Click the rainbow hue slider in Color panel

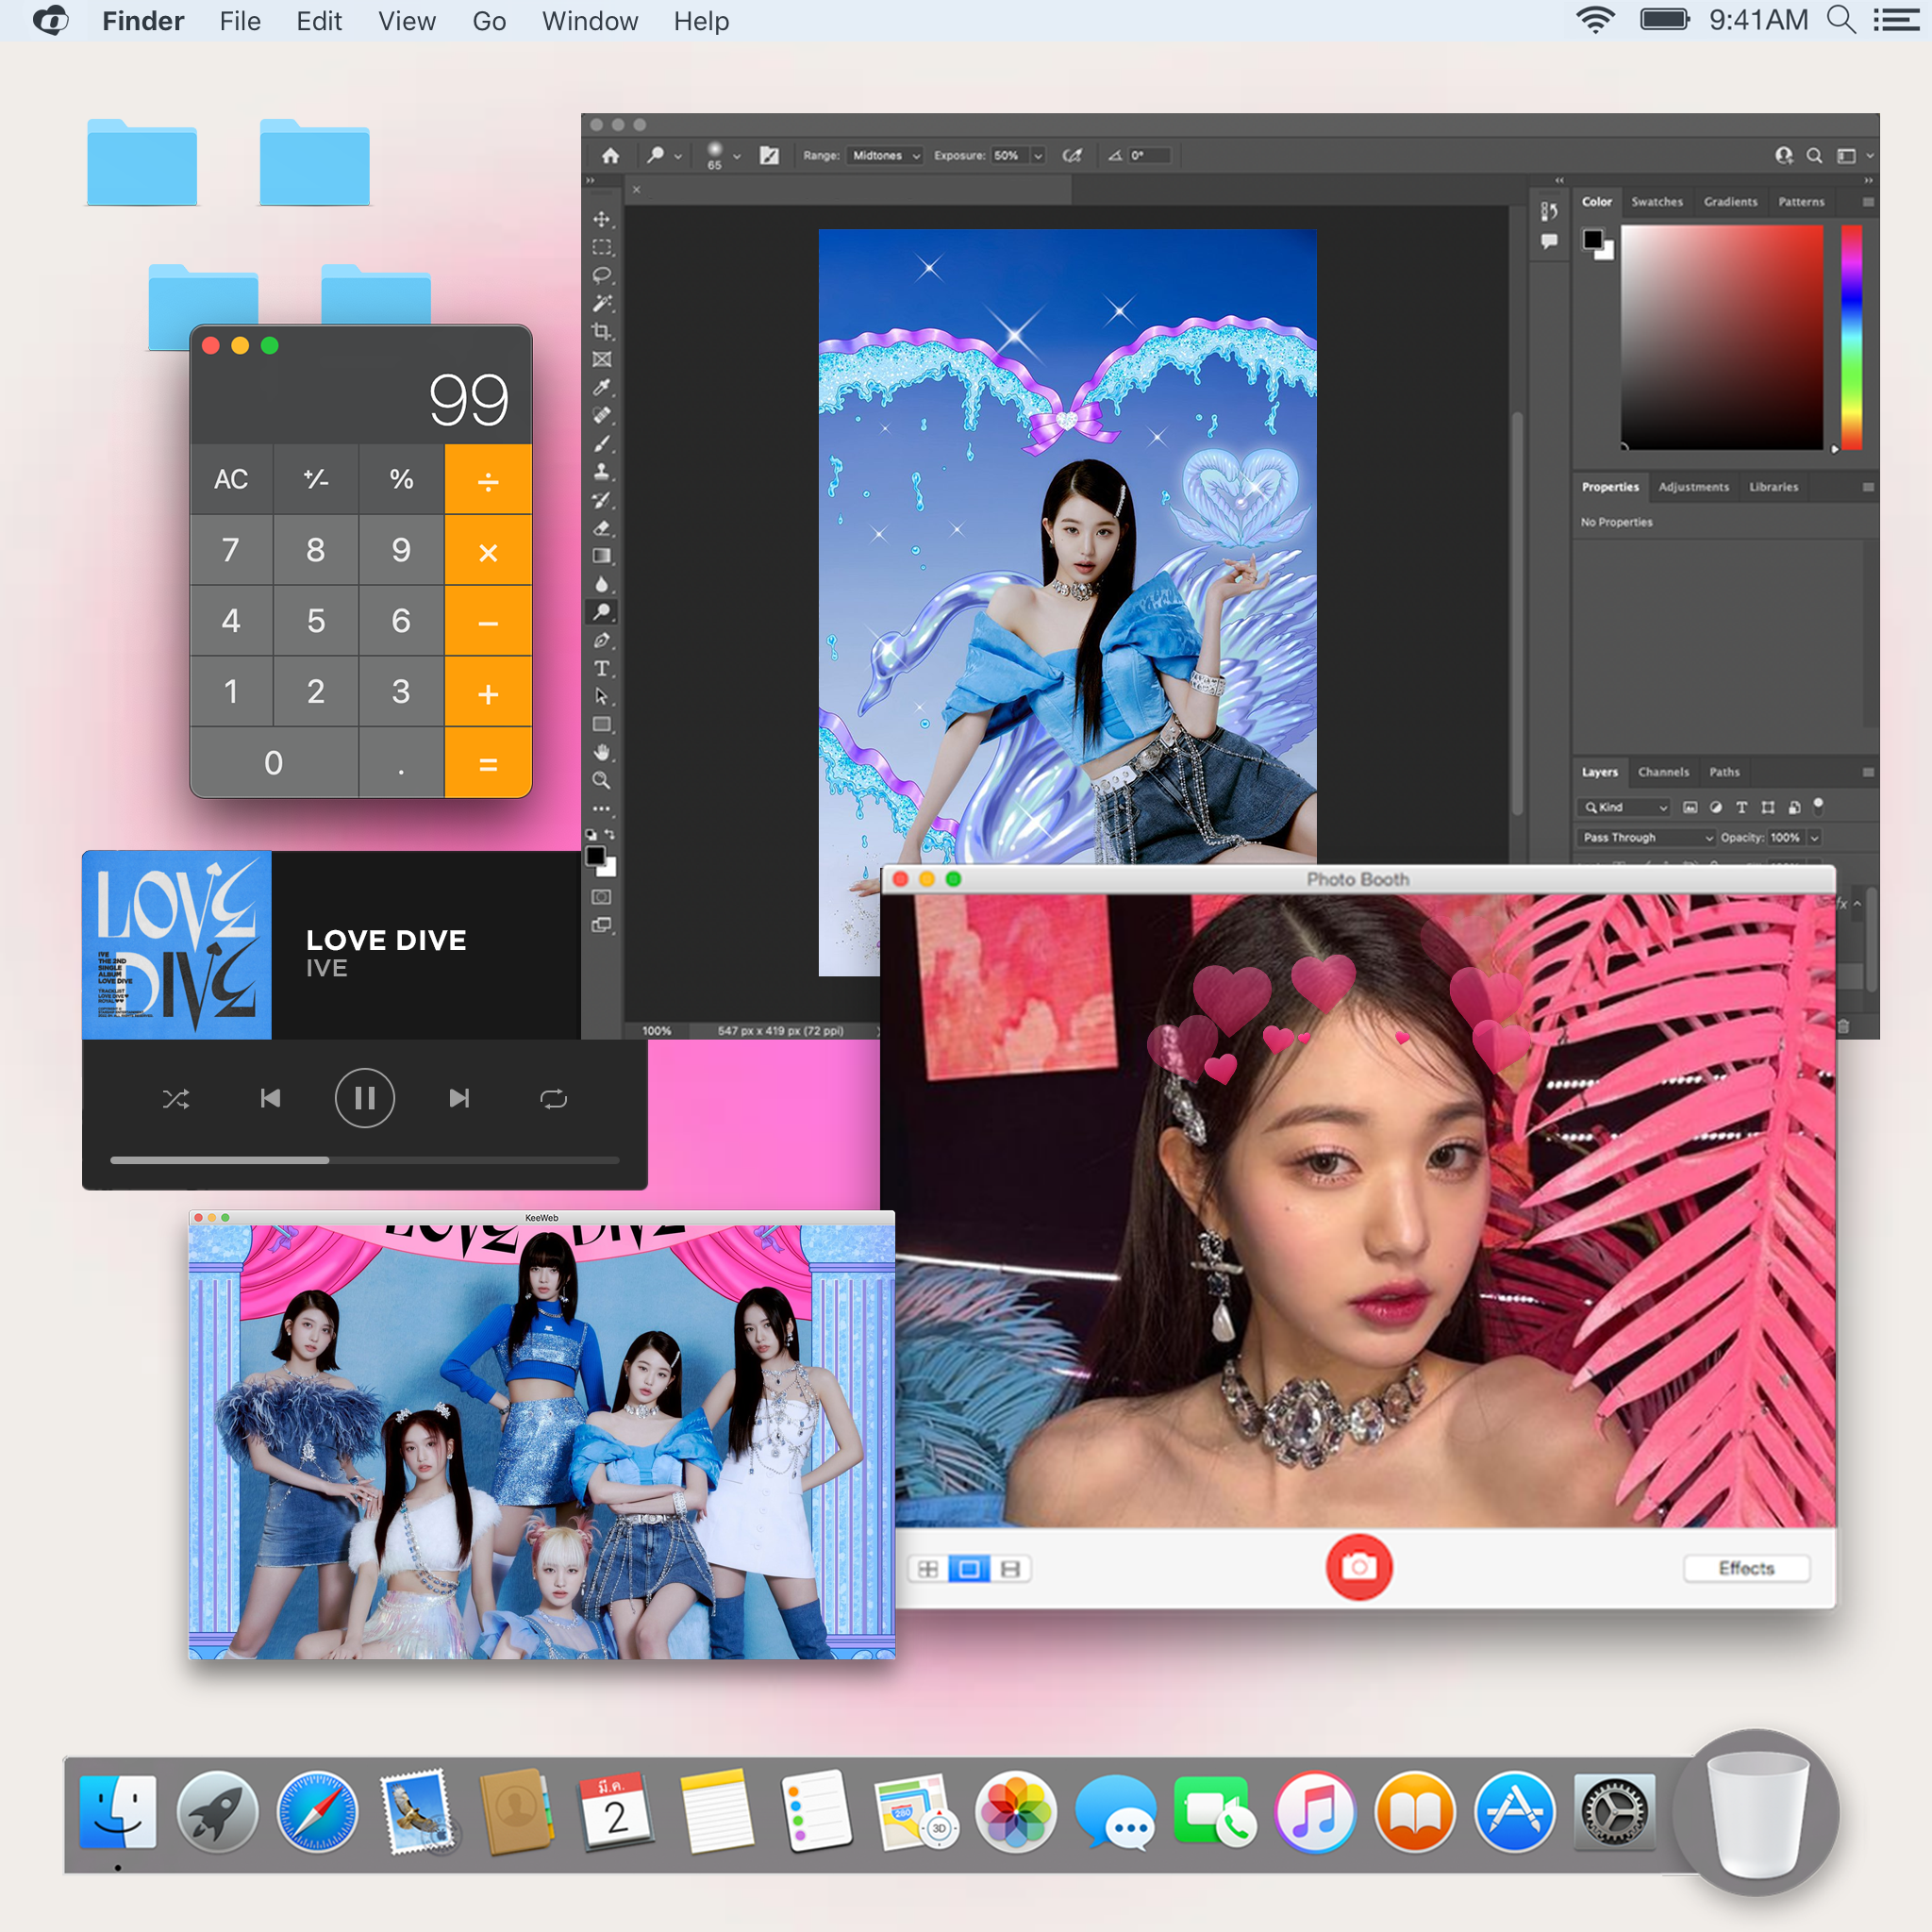[1851, 336]
